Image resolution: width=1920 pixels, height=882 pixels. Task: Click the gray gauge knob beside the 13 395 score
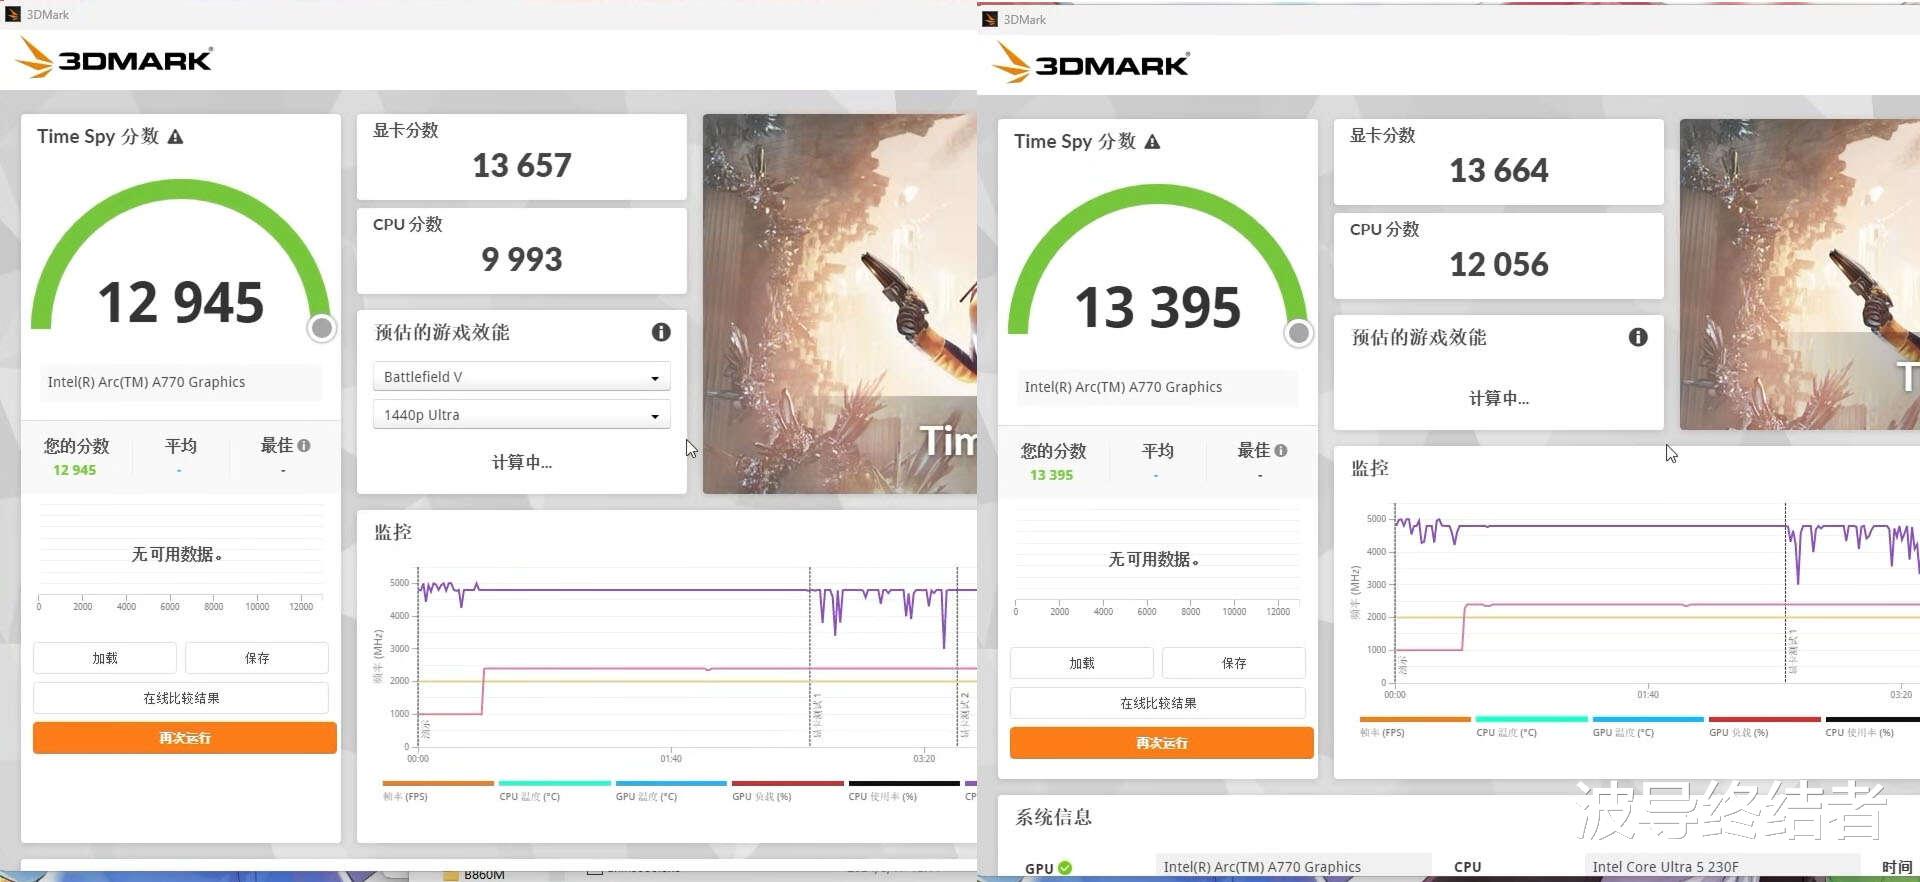(1299, 333)
